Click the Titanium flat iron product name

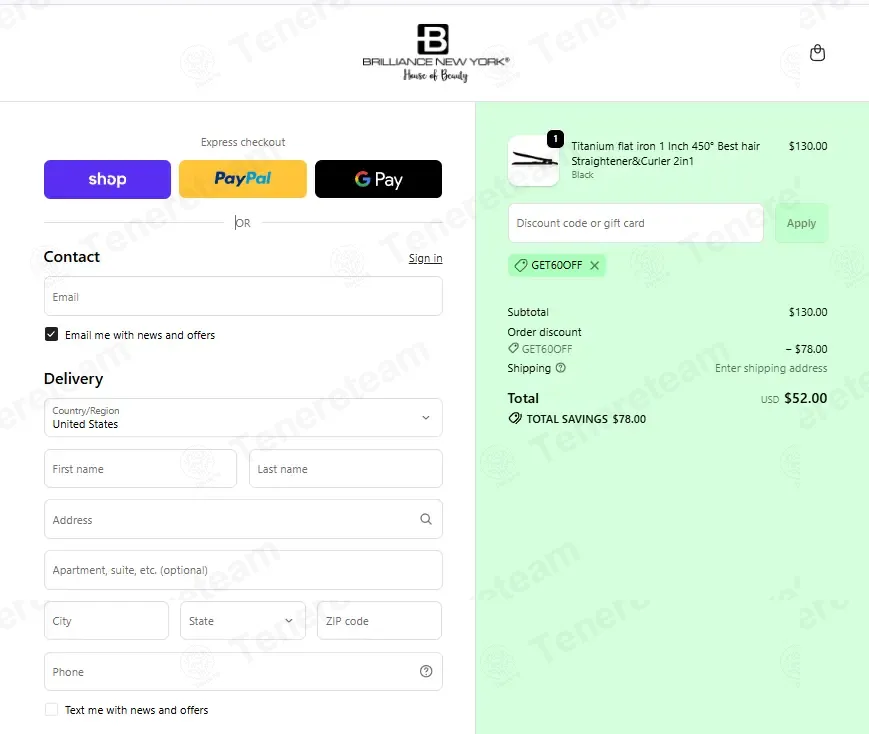point(666,154)
